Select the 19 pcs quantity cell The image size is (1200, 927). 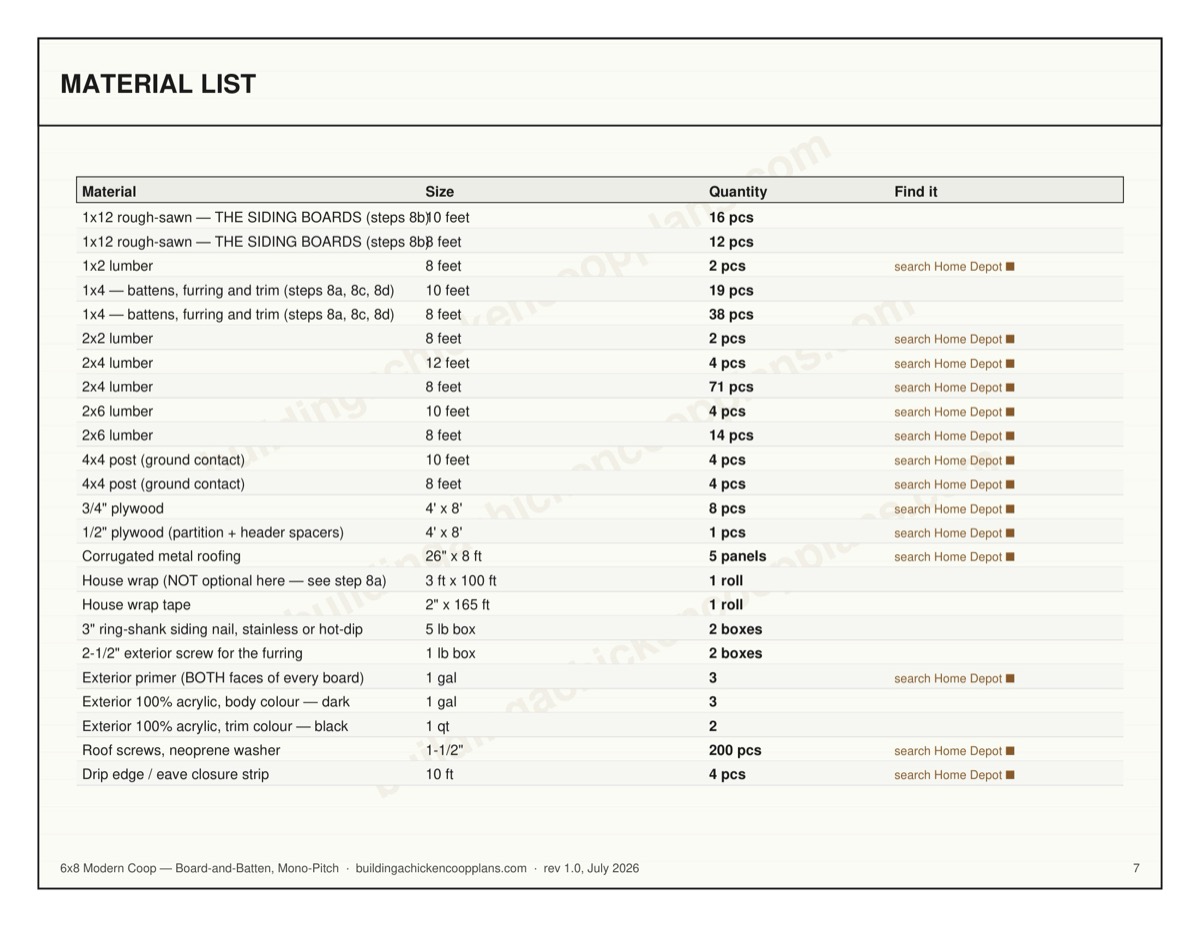coord(731,290)
